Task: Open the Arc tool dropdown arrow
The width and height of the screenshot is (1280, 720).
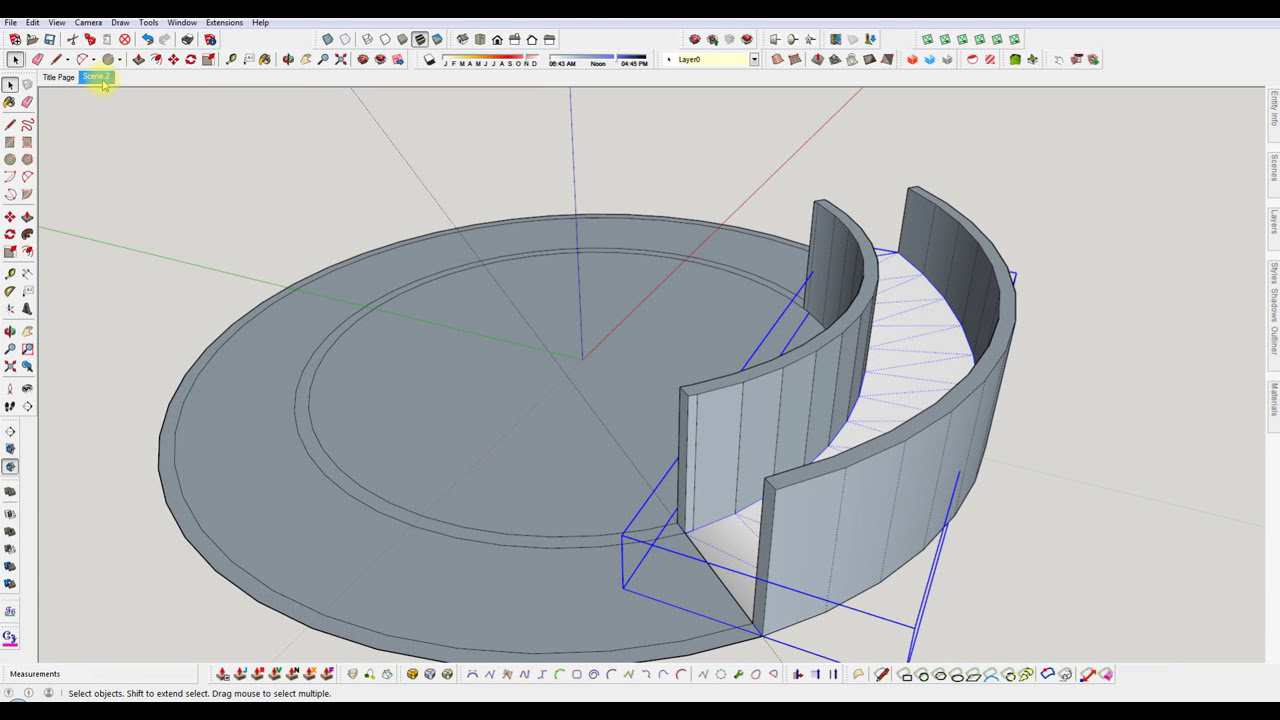Action: pyautogui.click(x=94, y=60)
